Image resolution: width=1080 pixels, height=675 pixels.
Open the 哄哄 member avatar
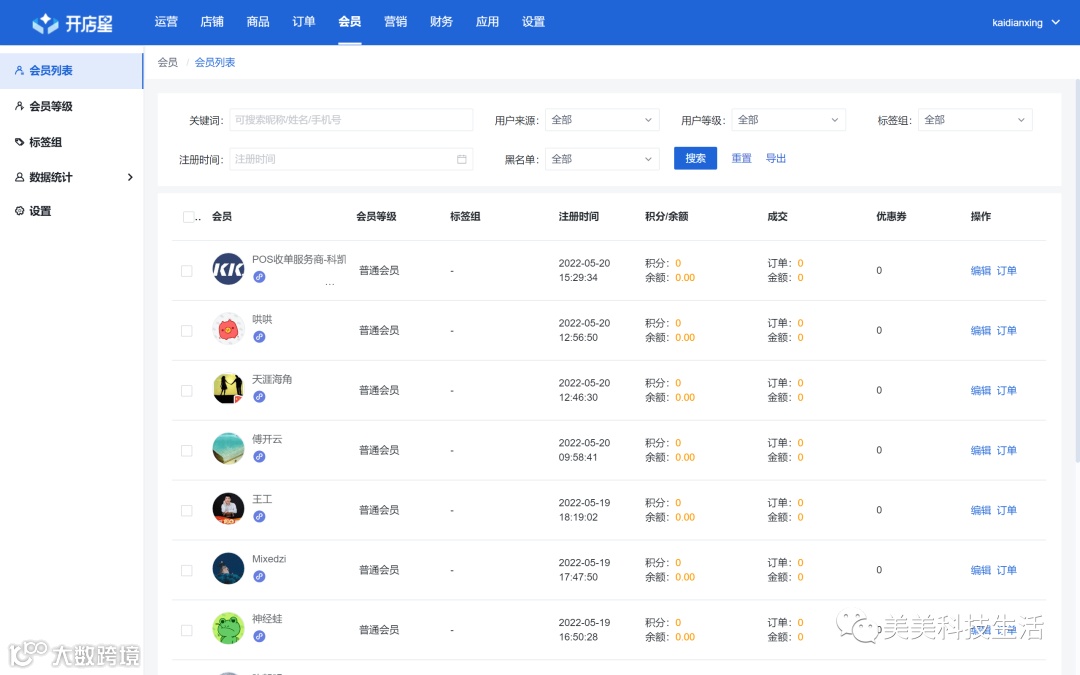click(228, 329)
